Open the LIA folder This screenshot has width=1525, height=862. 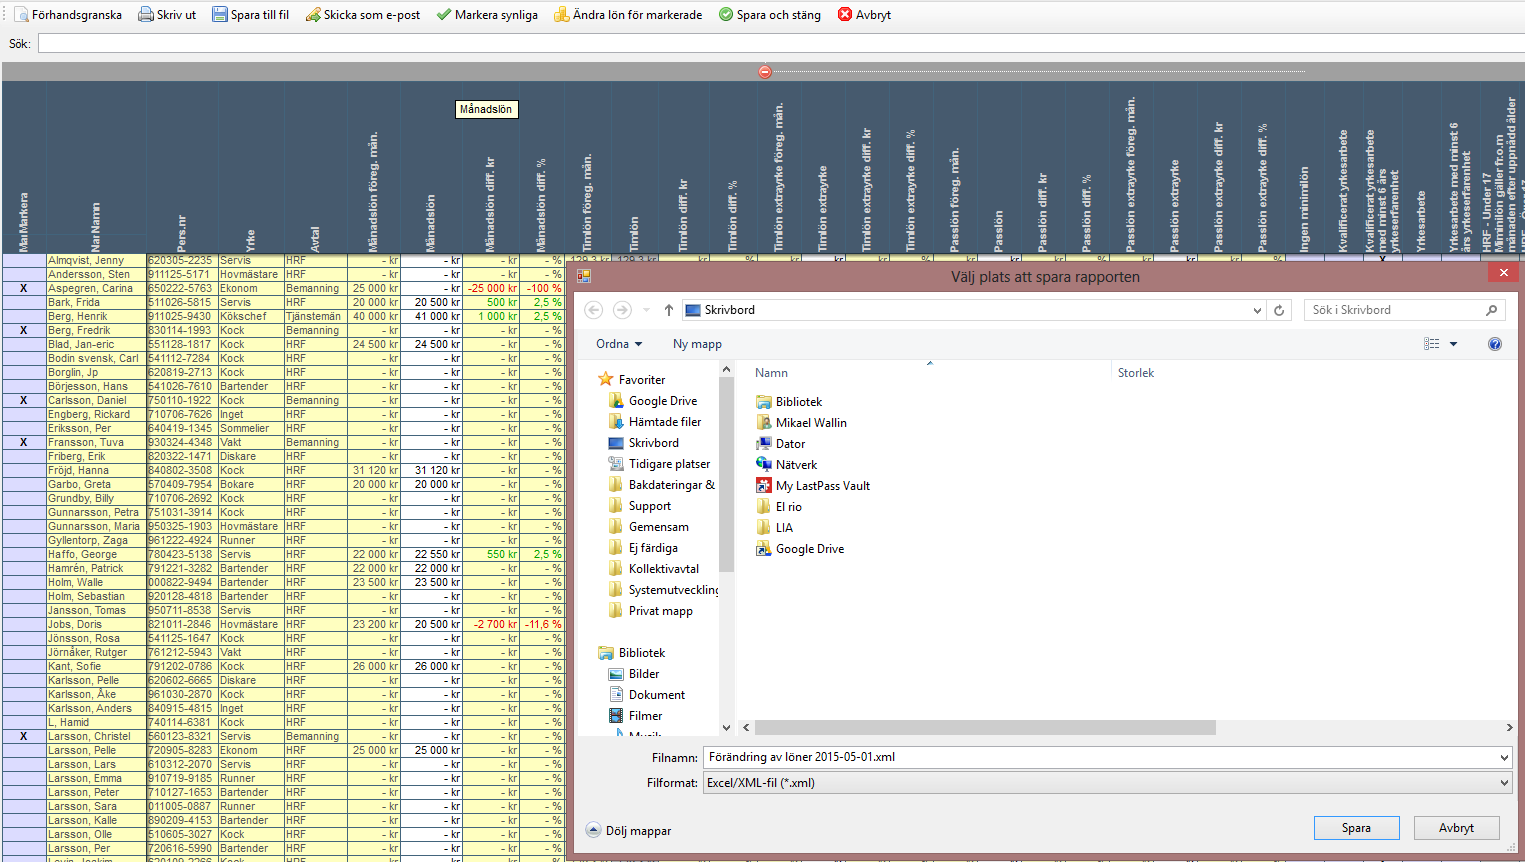pos(774,528)
